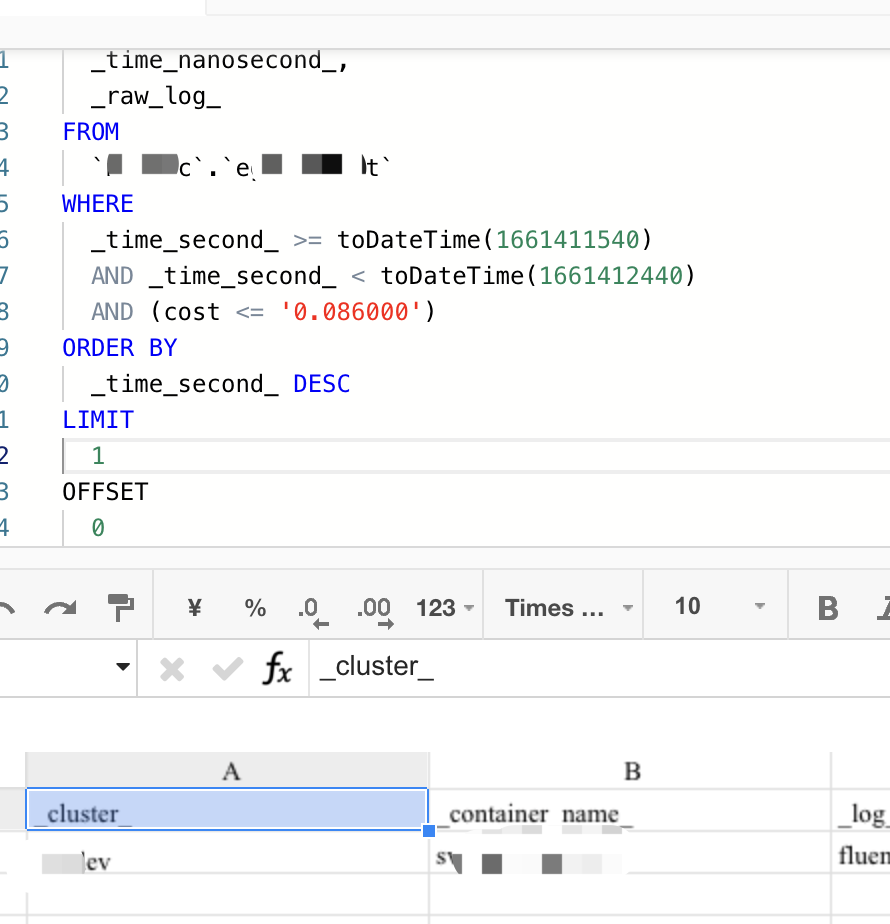Click the '0.086000' cost value
Screen dimensions: 890x924
click(350, 311)
